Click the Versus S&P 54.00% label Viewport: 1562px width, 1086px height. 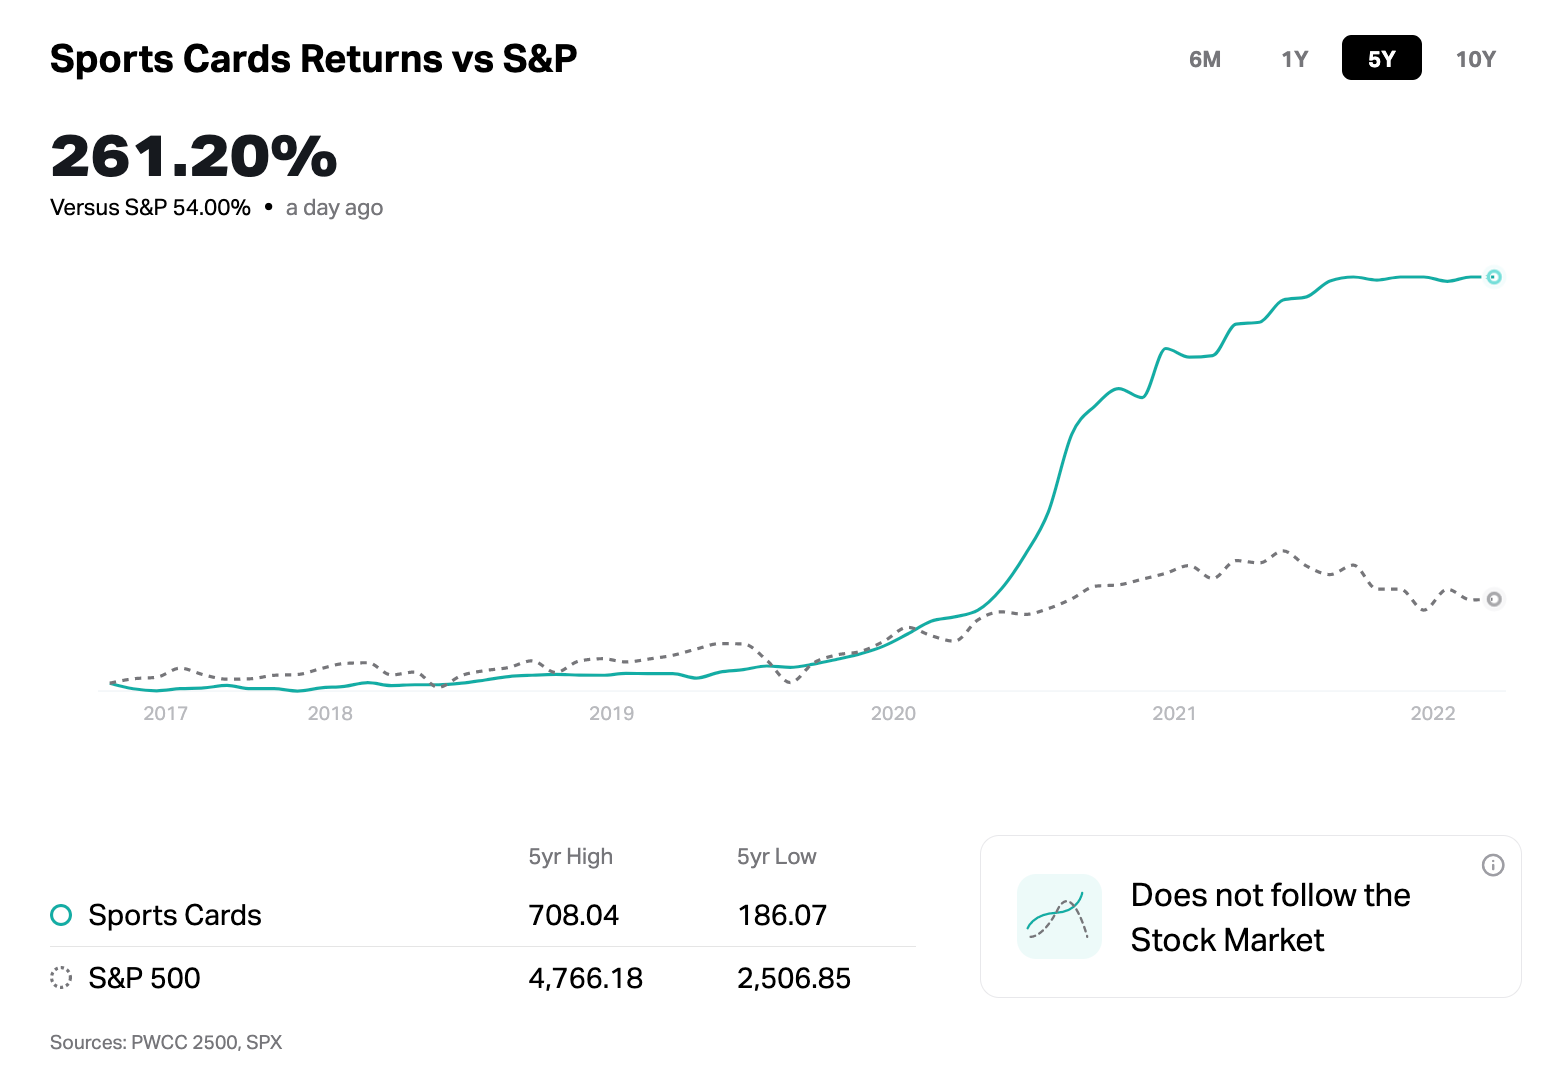(150, 207)
